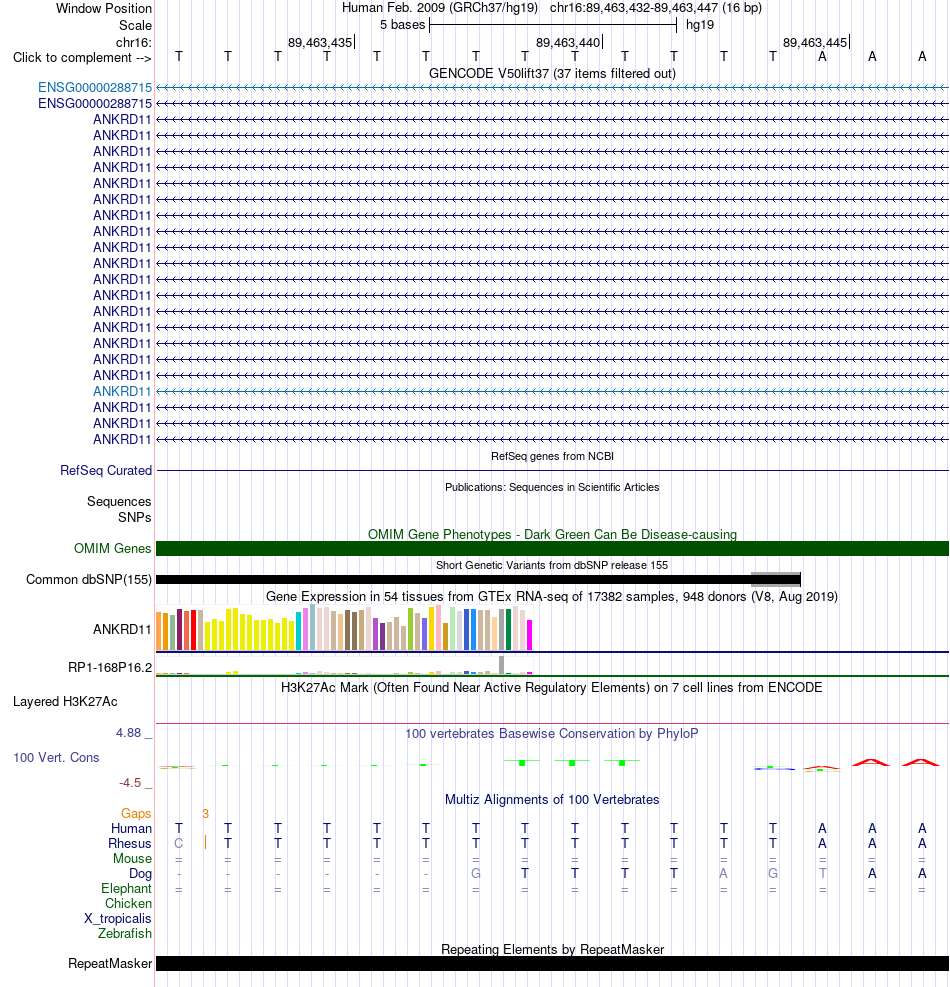The height and width of the screenshot is (987, 950).
Task: Select the light-blue ENSG00000288715 transcript label
Action: coord(94,87)
